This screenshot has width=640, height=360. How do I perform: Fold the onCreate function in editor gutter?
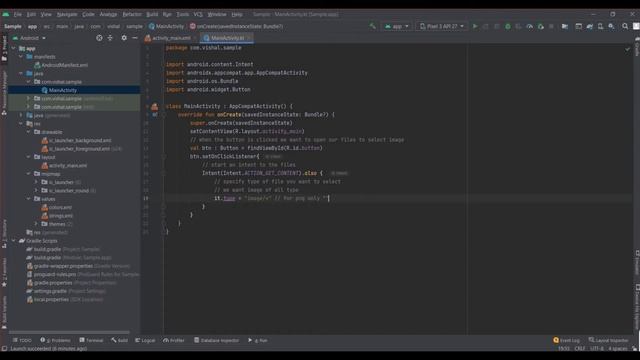(x=163, y=115)
